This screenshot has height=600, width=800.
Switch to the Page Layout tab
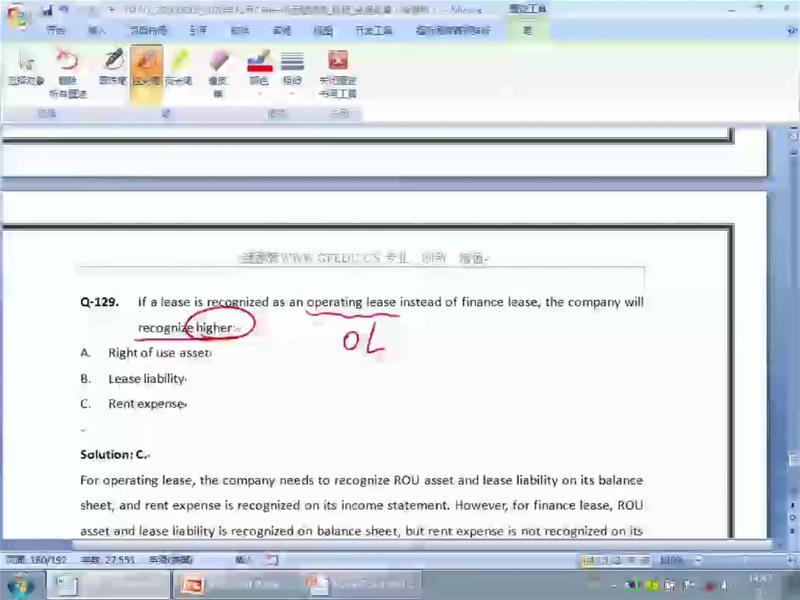(147, 31)
